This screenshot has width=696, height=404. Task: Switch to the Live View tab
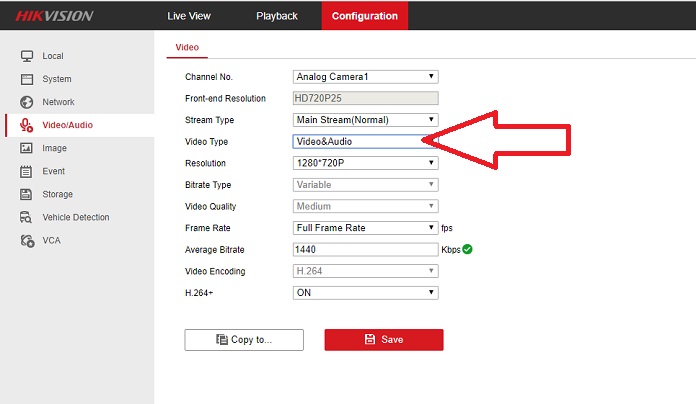(188, 16)
